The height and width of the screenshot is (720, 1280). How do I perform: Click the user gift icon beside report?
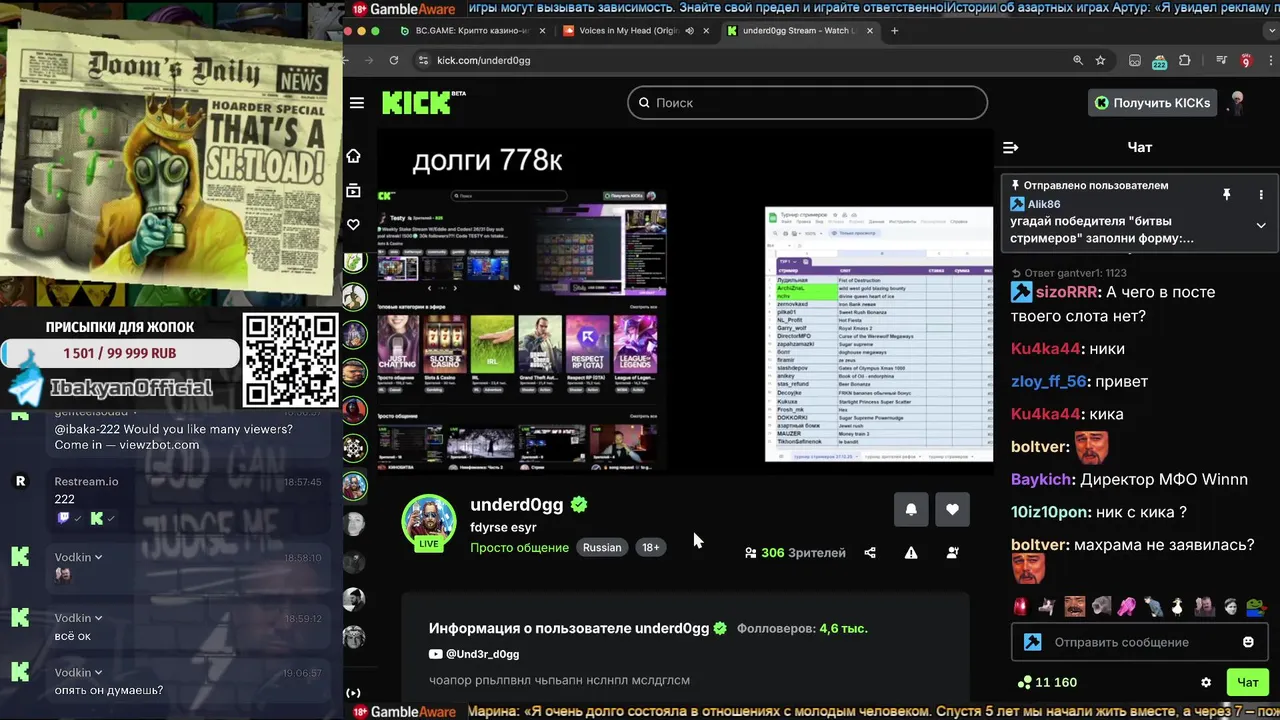pyautogui.click(x=952, y=552)
